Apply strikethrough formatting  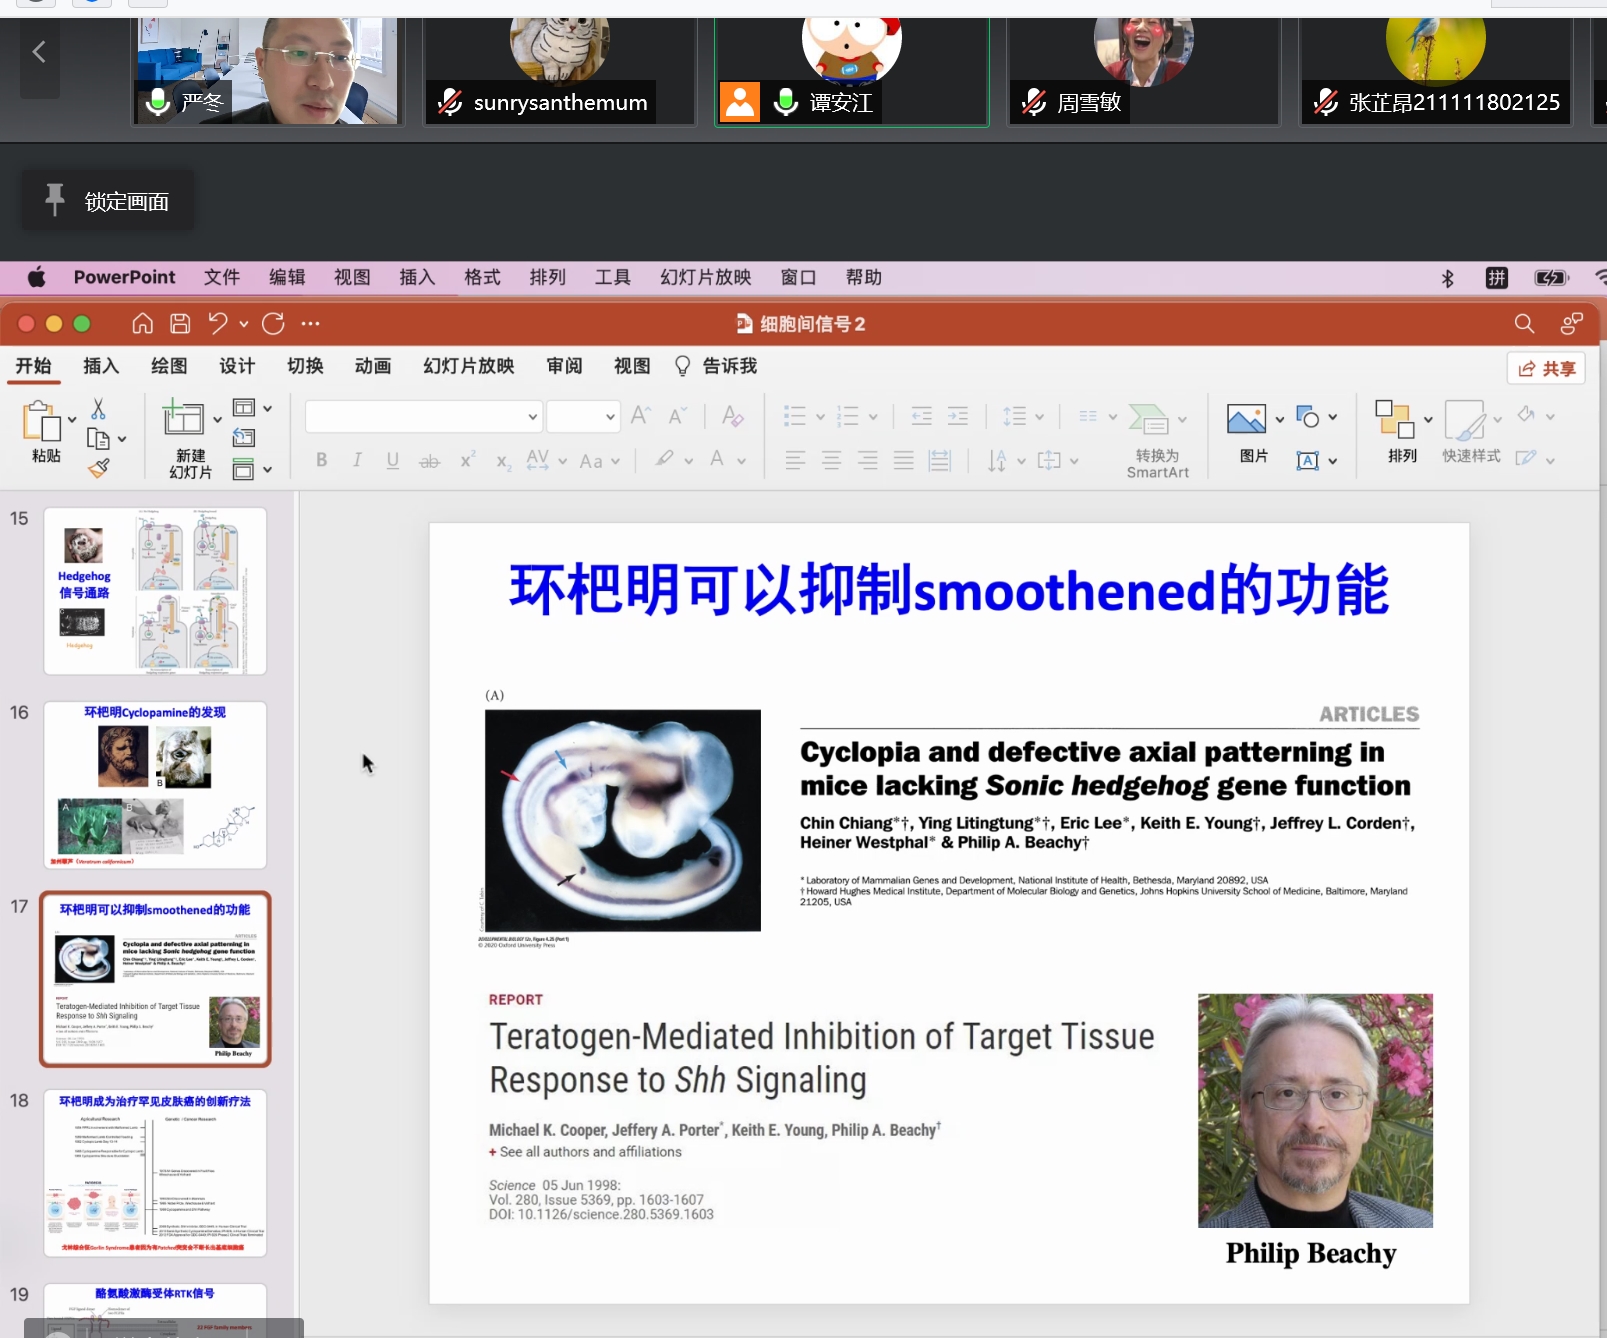[429, 460]
